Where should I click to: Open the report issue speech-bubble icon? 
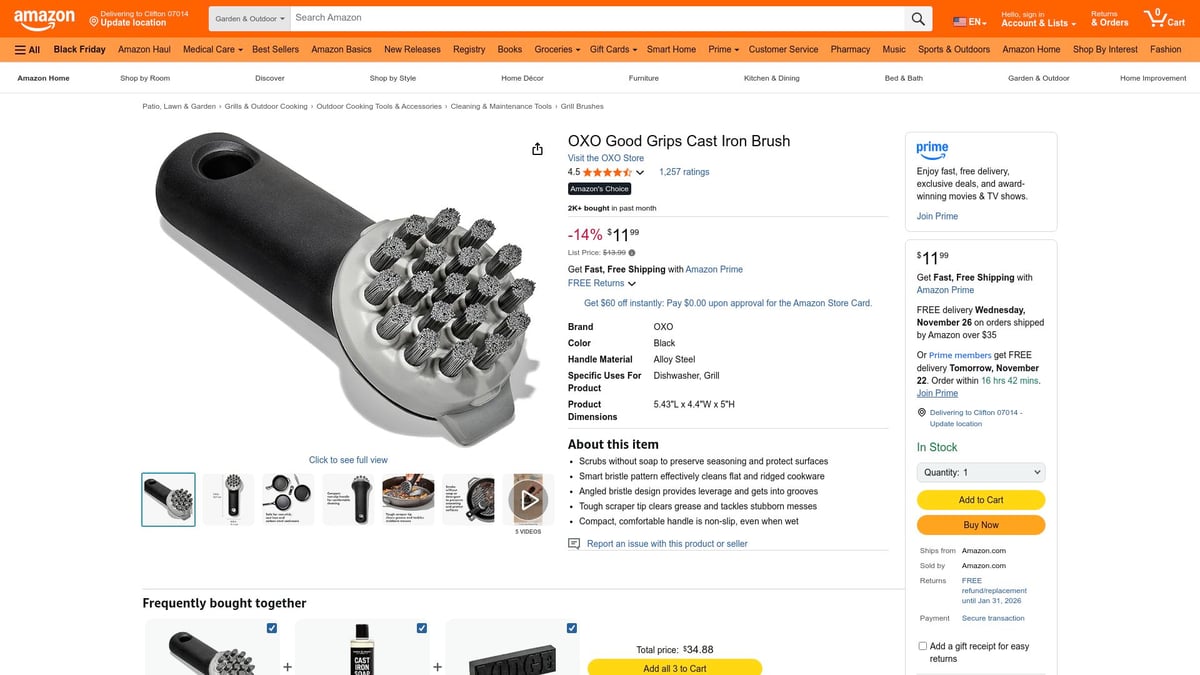(x=574, y=543)
